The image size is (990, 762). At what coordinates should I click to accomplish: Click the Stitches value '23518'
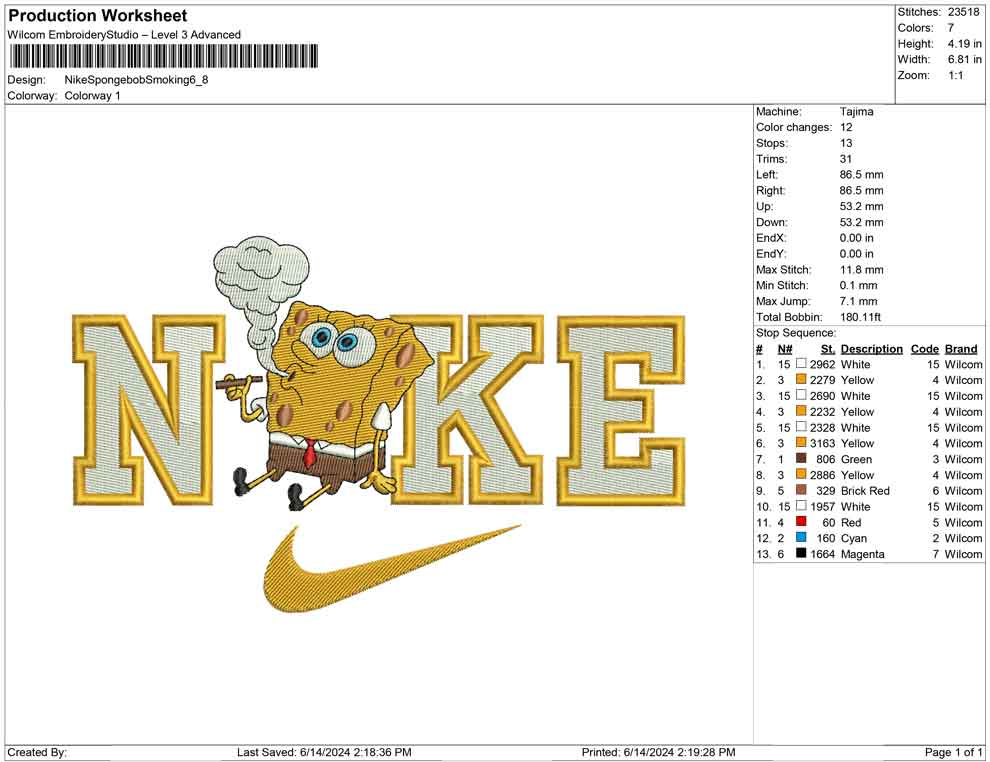pos(963,12)
